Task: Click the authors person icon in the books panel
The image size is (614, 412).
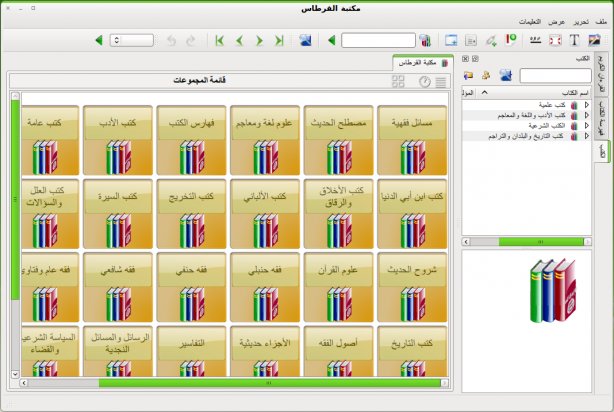Action: click(x=486, y=75)
